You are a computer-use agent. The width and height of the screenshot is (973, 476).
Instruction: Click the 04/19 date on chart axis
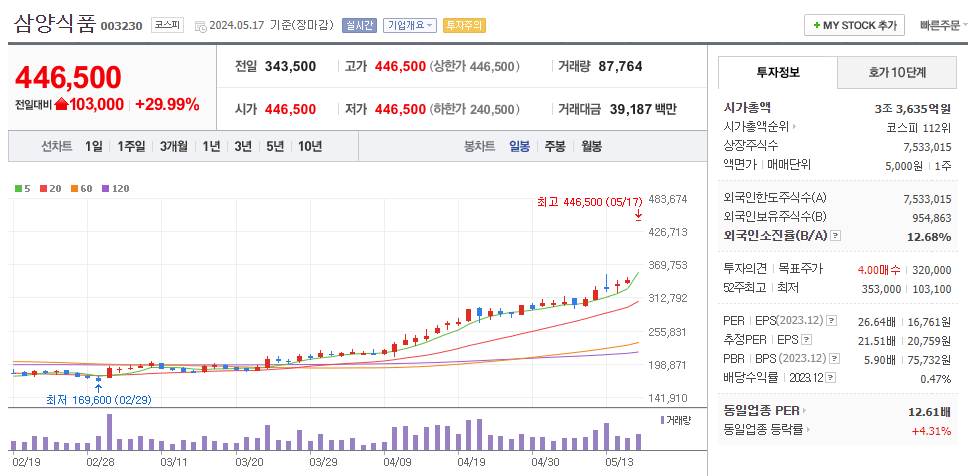click(x=471, y=462)
